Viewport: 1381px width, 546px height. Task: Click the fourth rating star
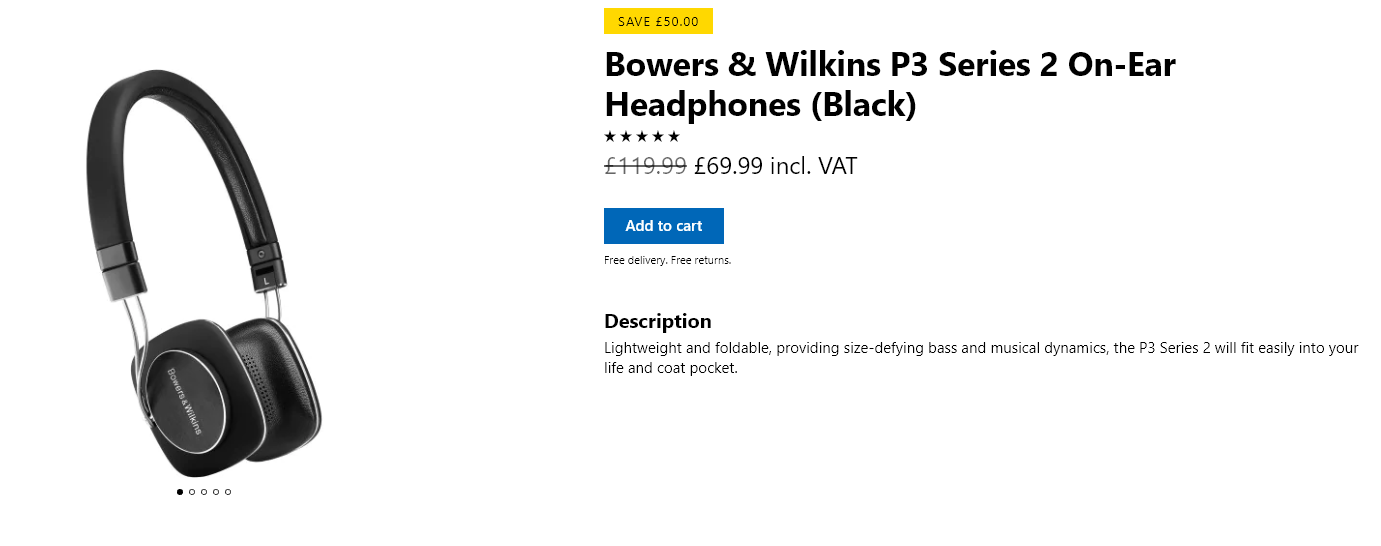[658, 137]
